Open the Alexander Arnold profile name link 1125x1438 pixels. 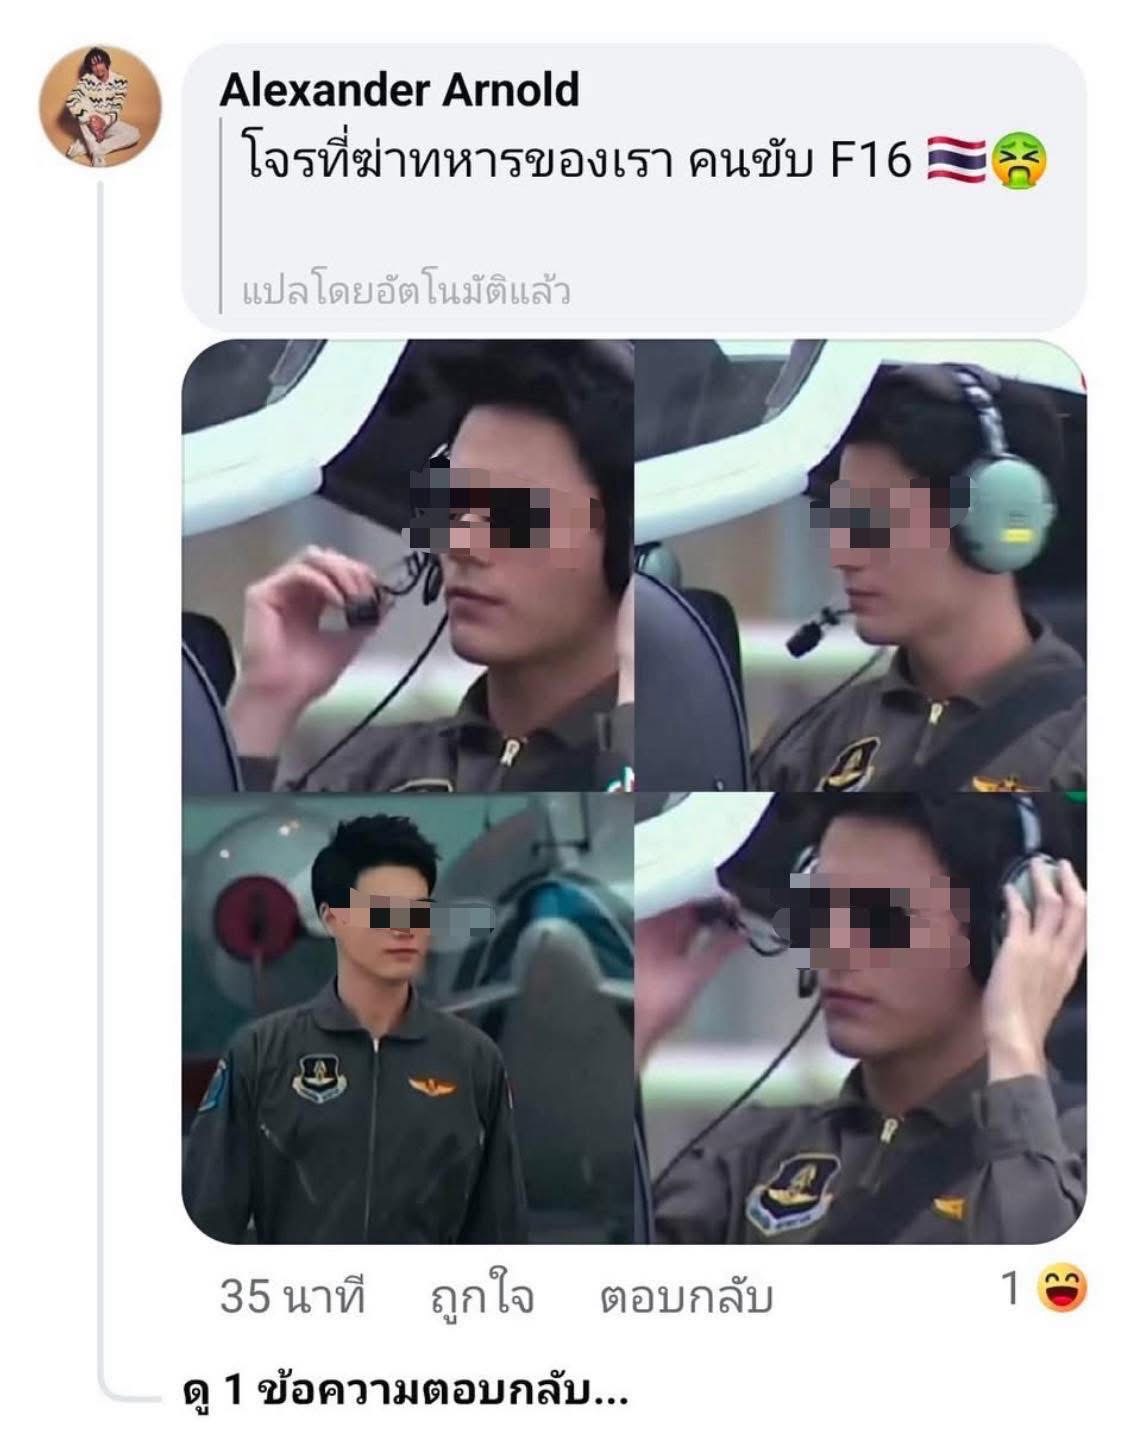pyautogui.click(x=399, y=91)
